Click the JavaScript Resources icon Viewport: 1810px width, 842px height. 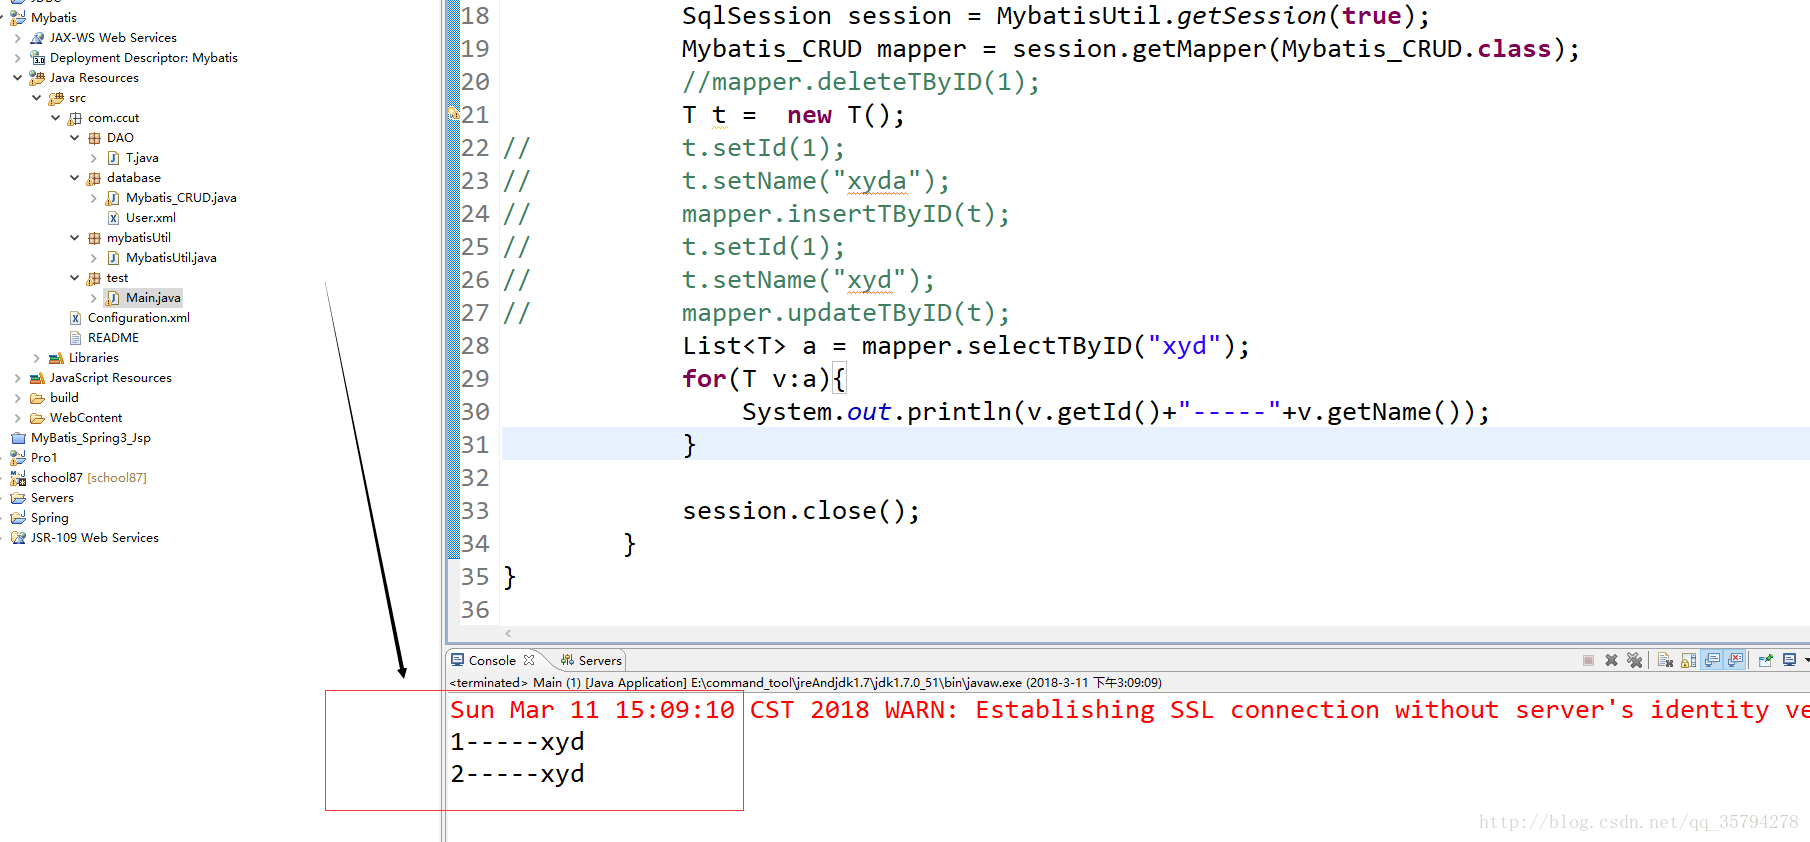[x=37, y=378]
